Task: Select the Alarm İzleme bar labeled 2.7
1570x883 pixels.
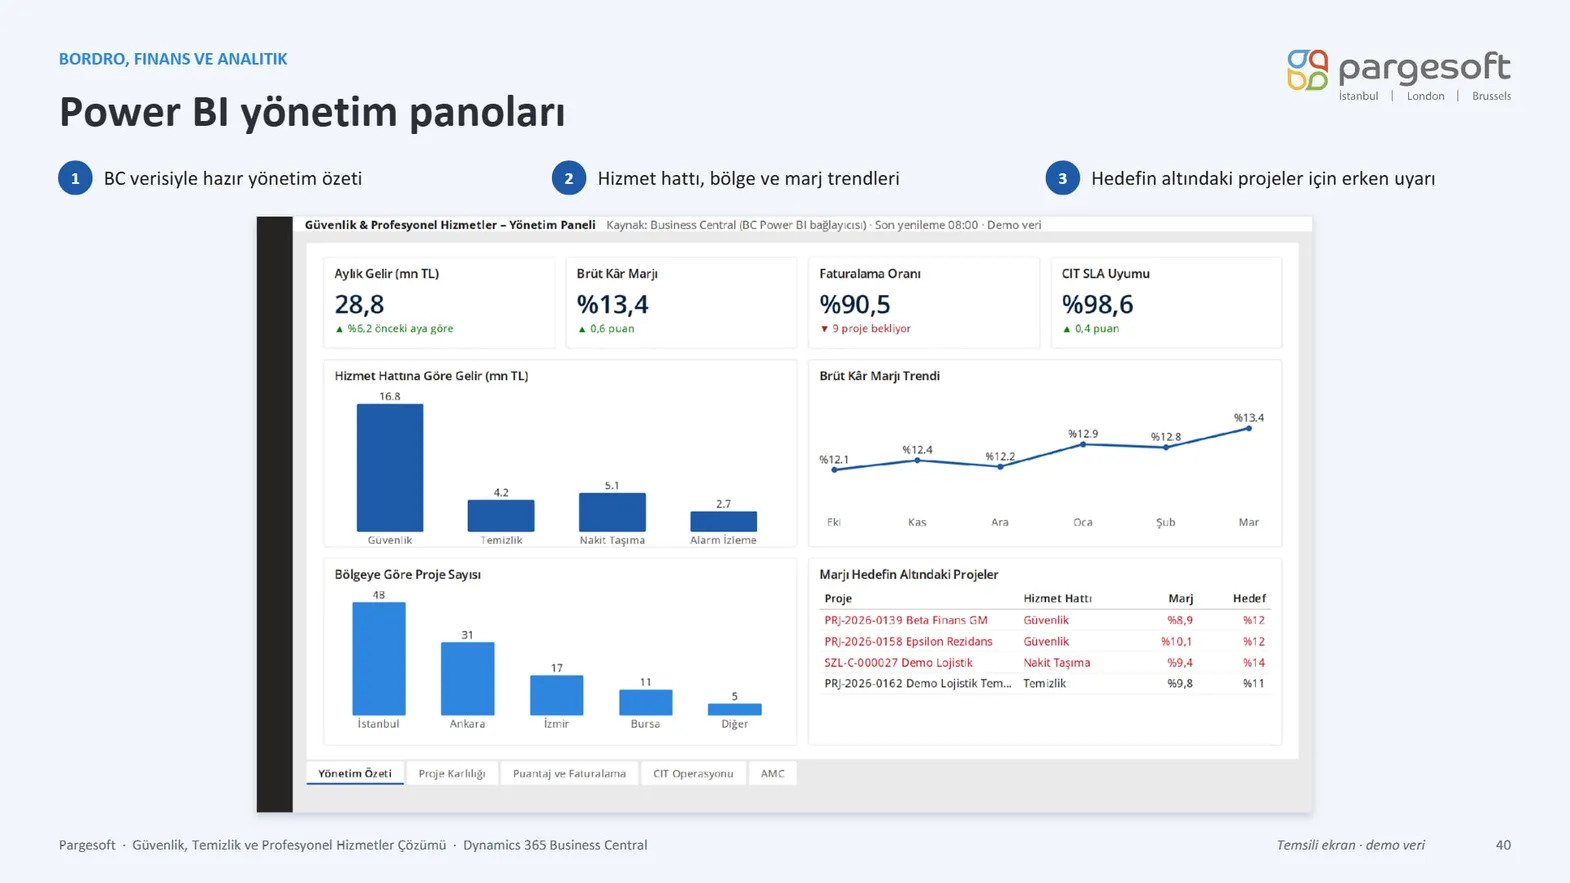Action: [x=723, y=521]
